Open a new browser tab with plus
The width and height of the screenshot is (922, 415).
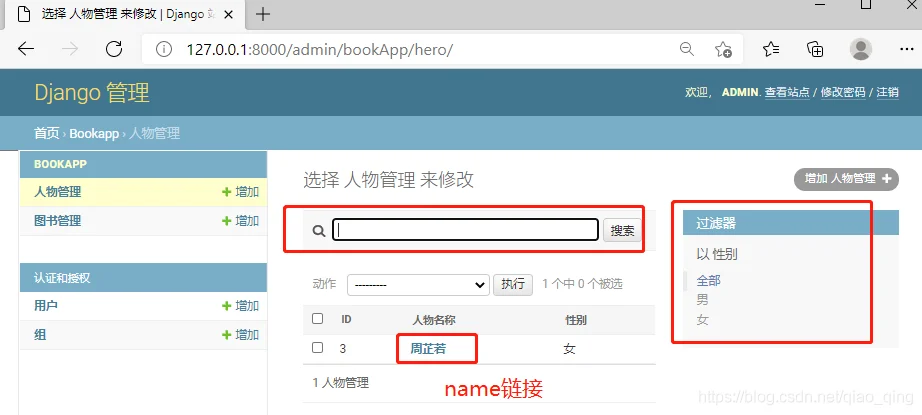263,15
